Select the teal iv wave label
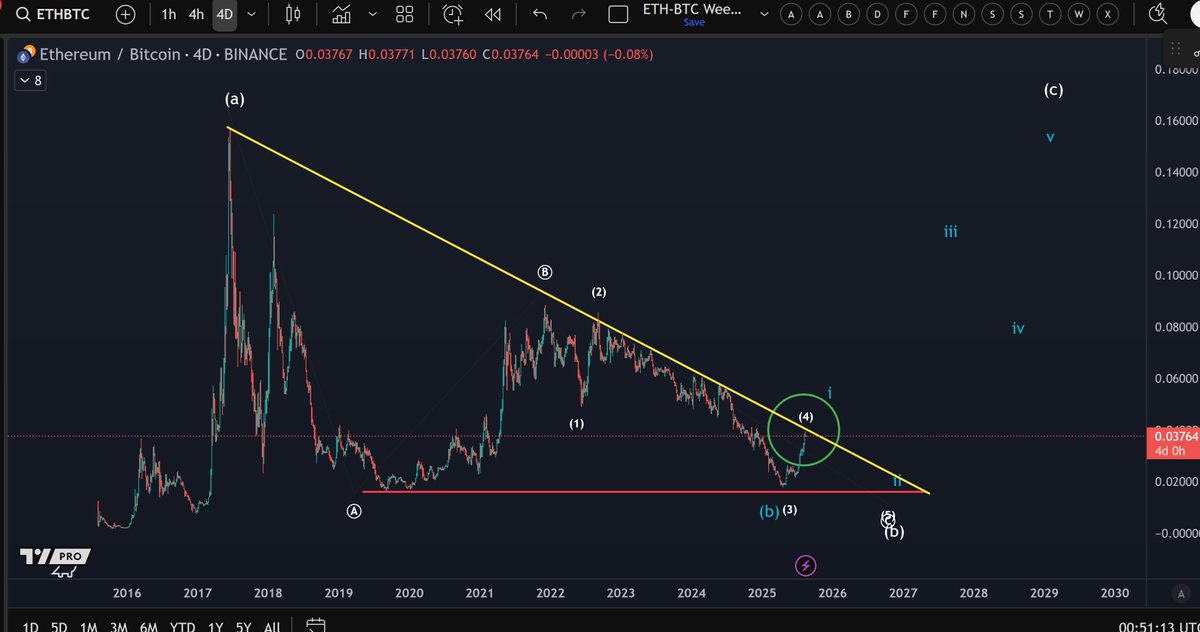Viewport: 1200px width, 632px height. coord(1017,327)
